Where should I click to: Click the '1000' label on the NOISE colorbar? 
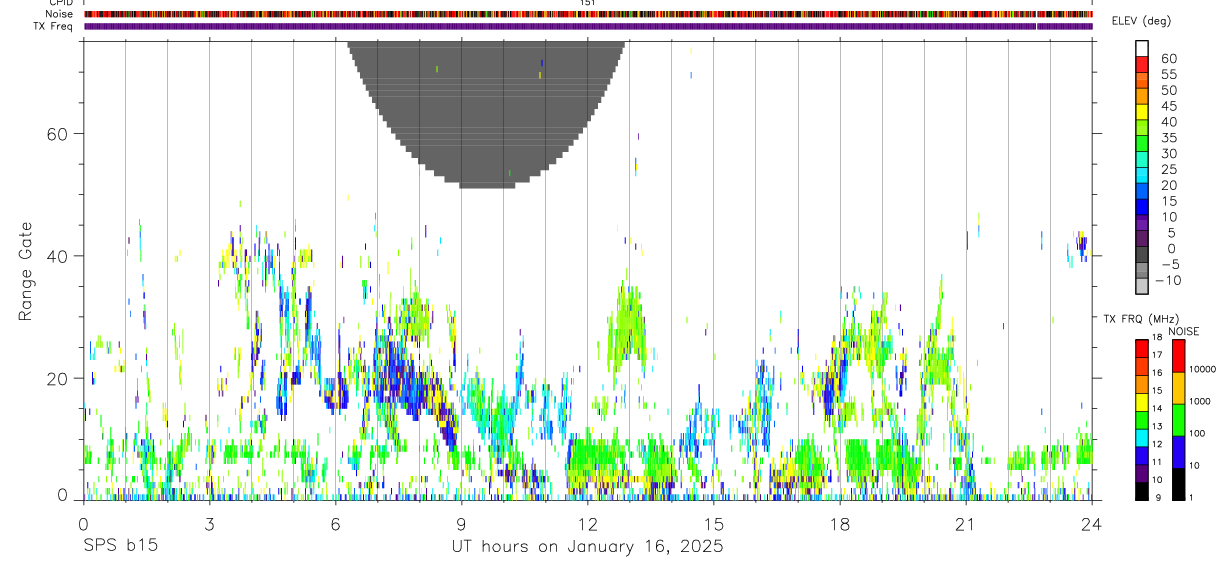coord(1200,401)
